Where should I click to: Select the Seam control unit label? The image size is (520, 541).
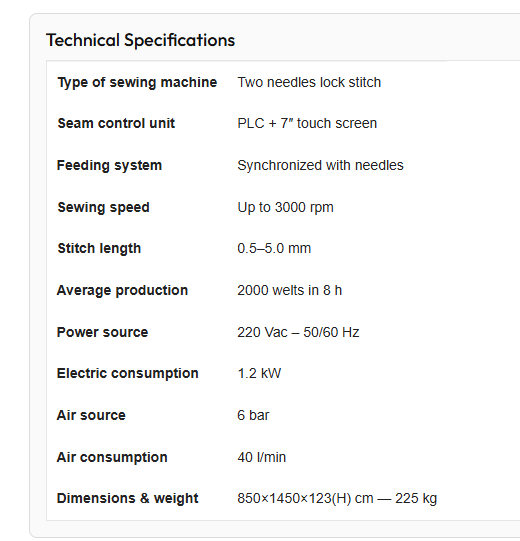pyautogui.click(x=116, y=123)
